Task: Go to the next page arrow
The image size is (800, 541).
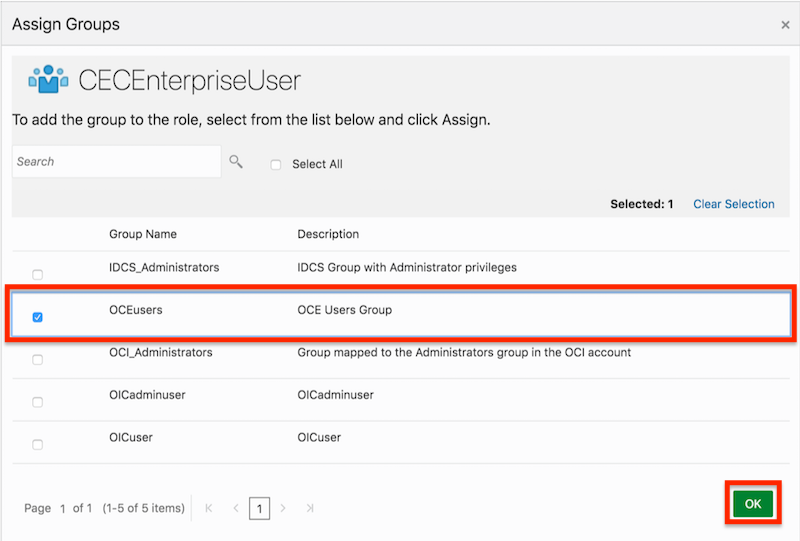Action: tap(283, 508)
